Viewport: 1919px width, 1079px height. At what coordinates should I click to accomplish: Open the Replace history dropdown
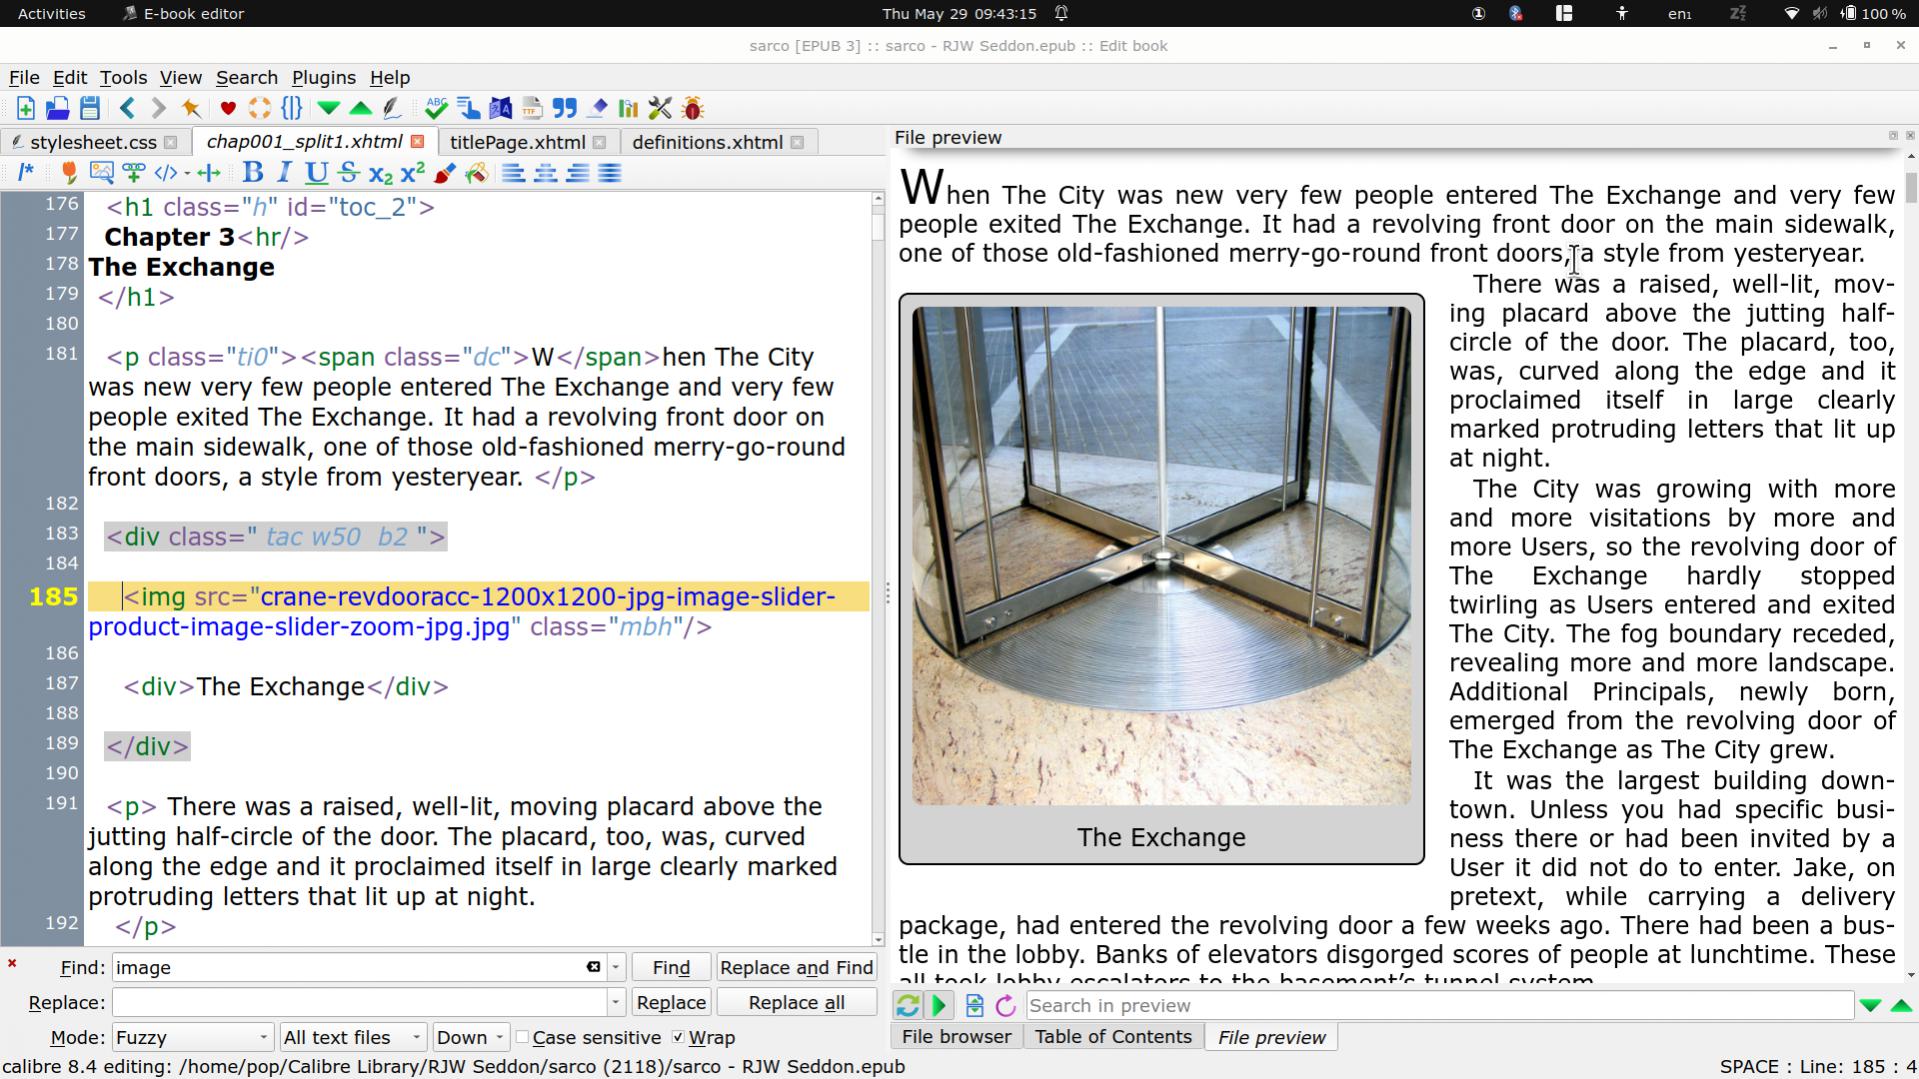pos(616,1003)
